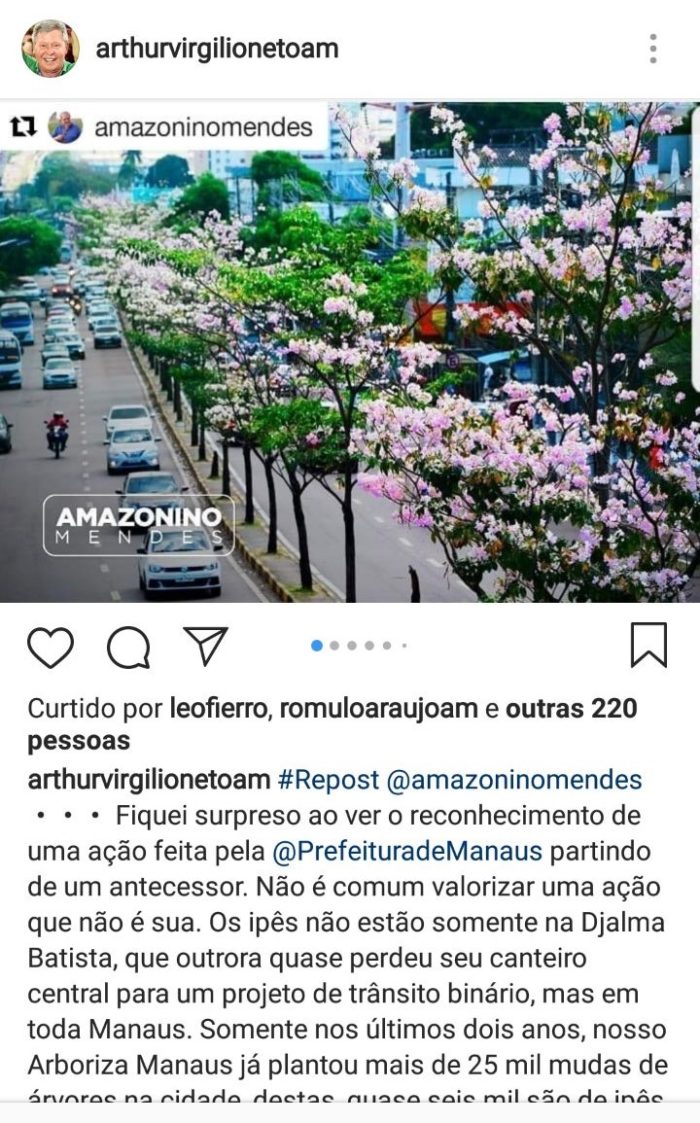Select the first blue carousel dot
700x1123 pixels.
click(317, 645)
